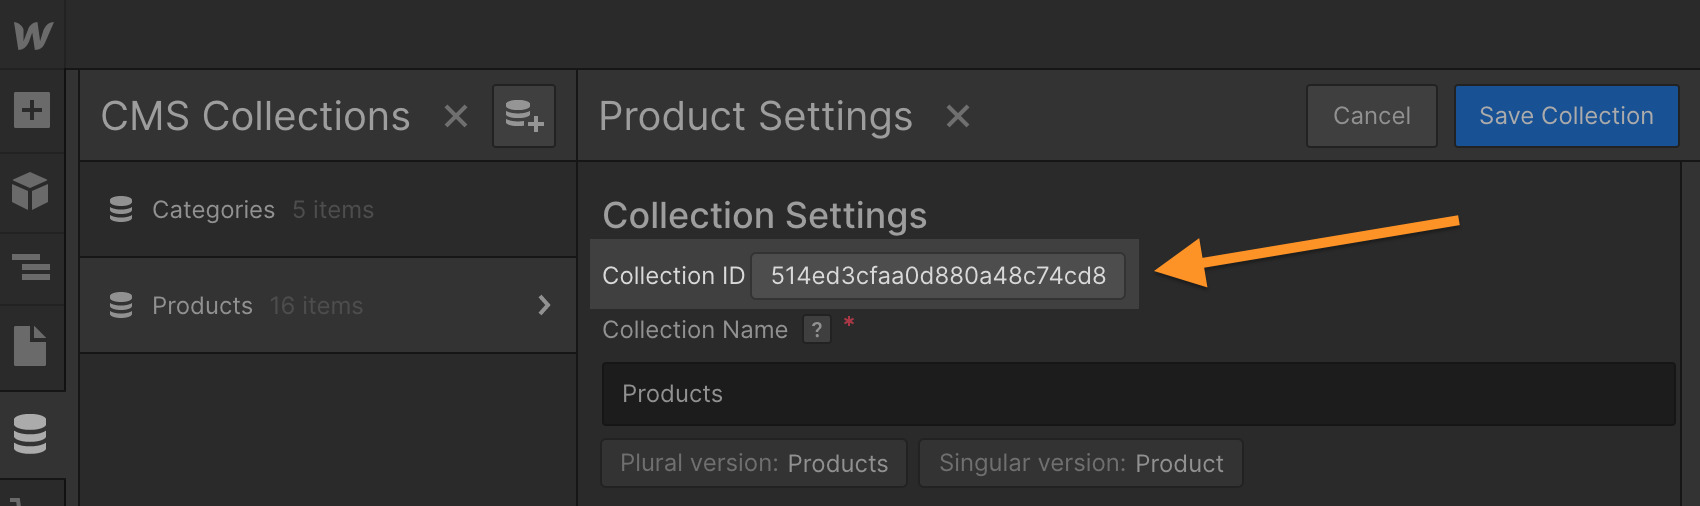Screen dimensions: 1700x506
Task: Open the Add Elements plus panel
Action: [32, 109]
